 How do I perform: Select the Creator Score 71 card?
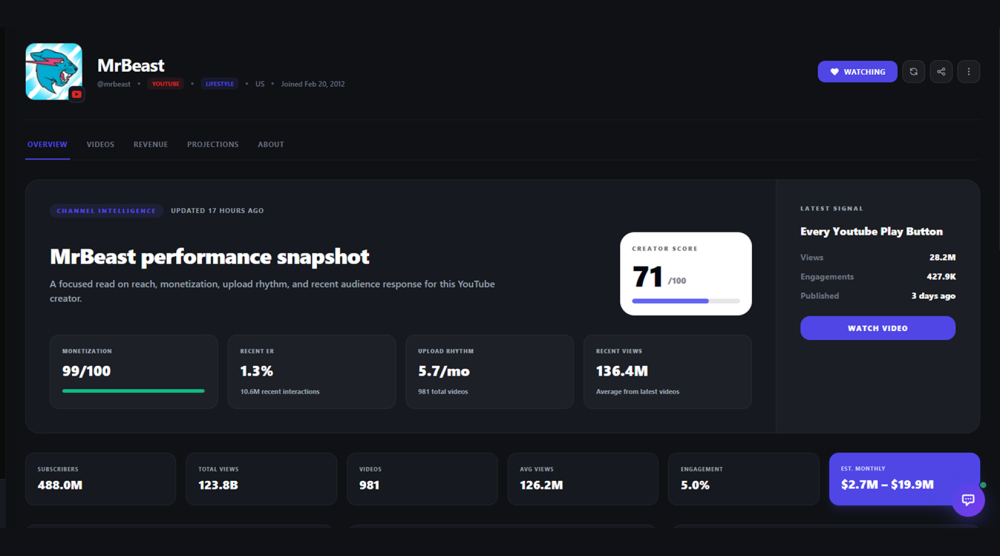pyautogui.click(x=686, y=274)
